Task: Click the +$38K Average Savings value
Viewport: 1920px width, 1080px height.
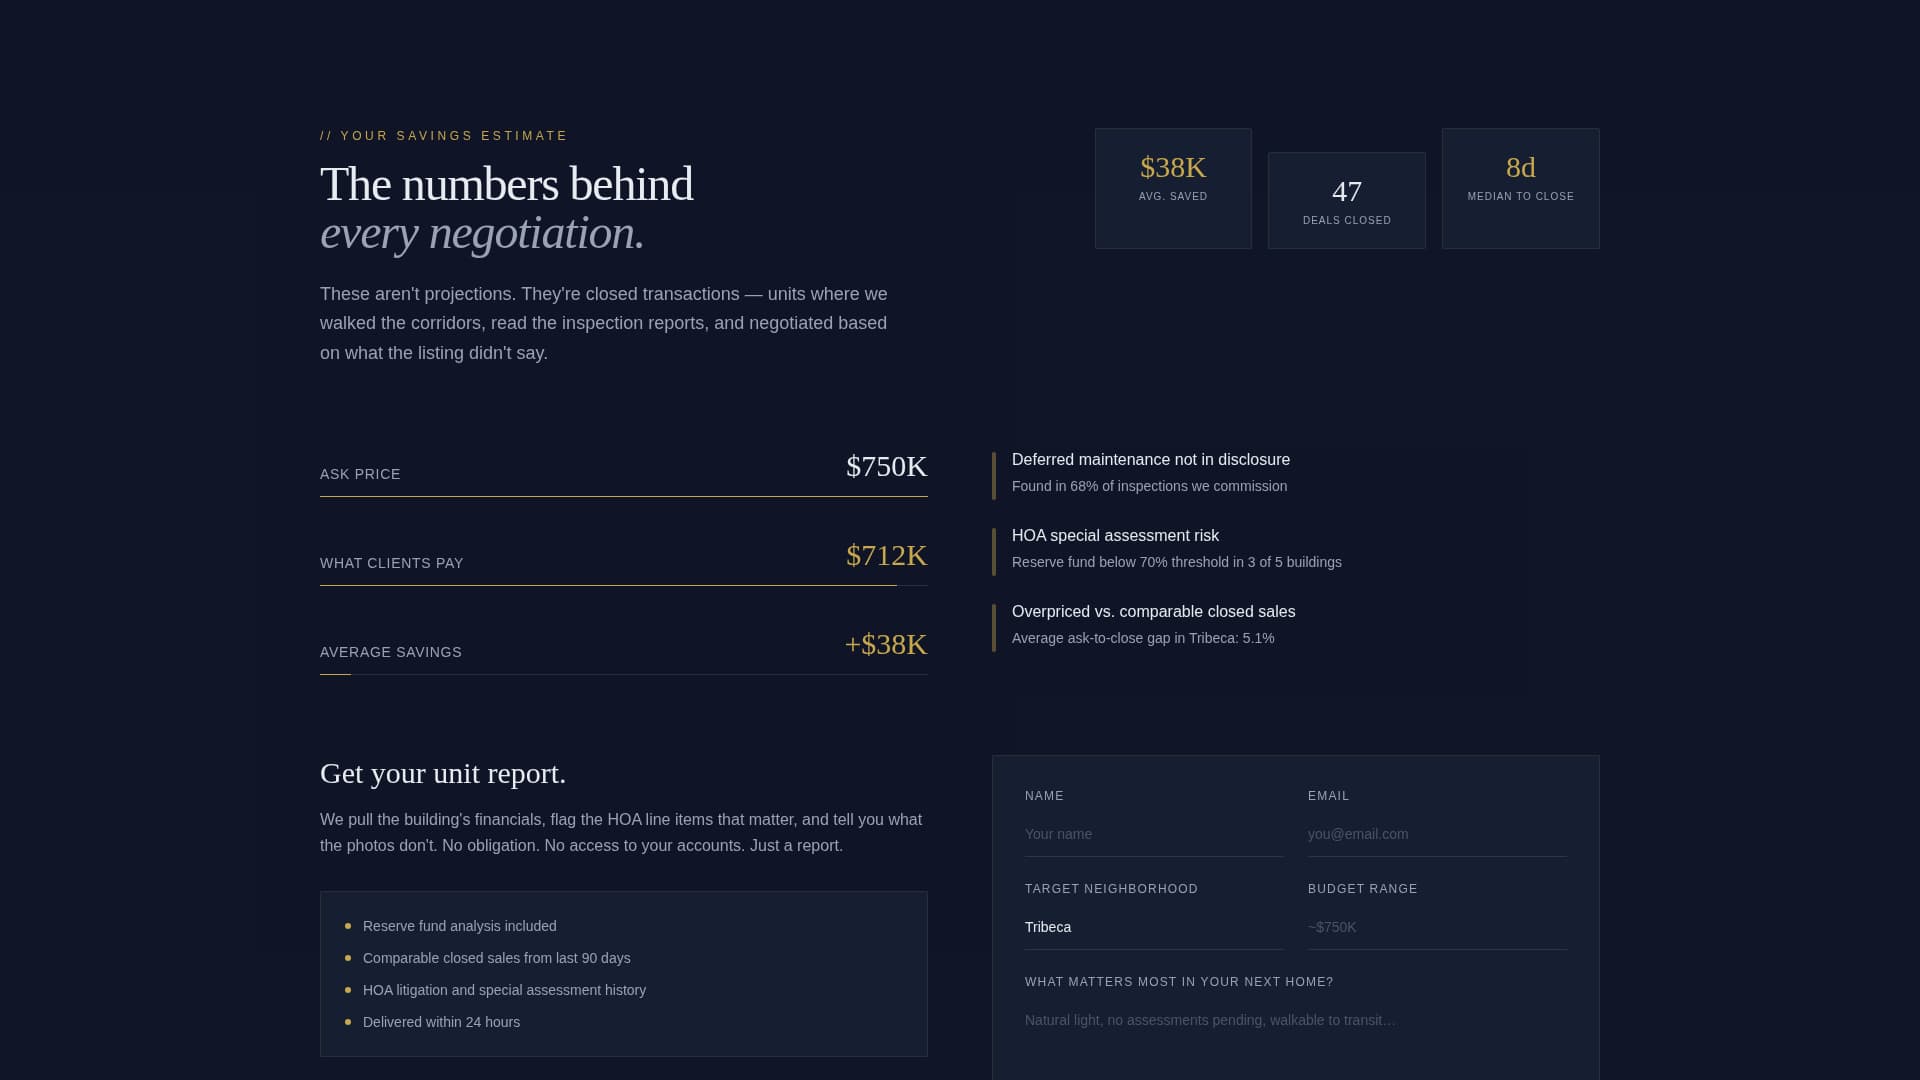Action: tap(885, 645)
